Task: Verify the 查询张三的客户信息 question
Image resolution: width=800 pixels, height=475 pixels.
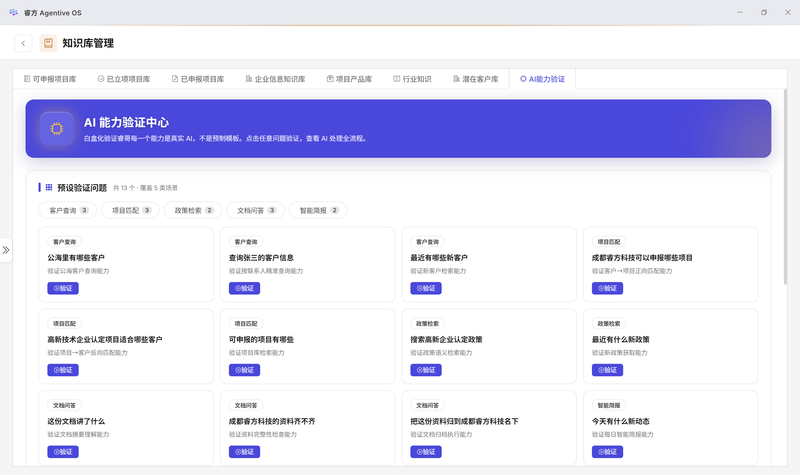Action: pos(244,288)
